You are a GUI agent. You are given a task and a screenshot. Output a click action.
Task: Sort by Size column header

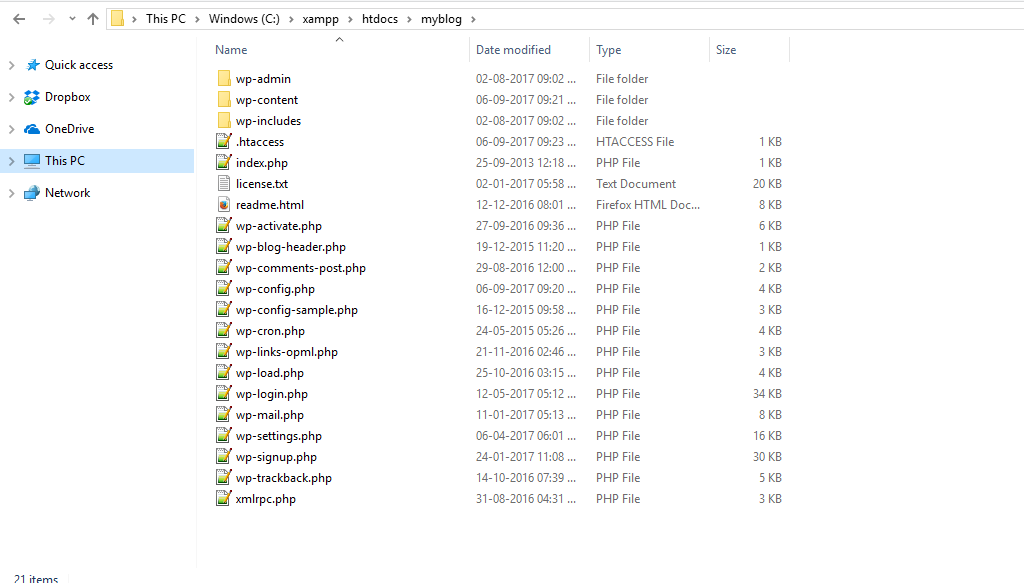coord(726,50)
